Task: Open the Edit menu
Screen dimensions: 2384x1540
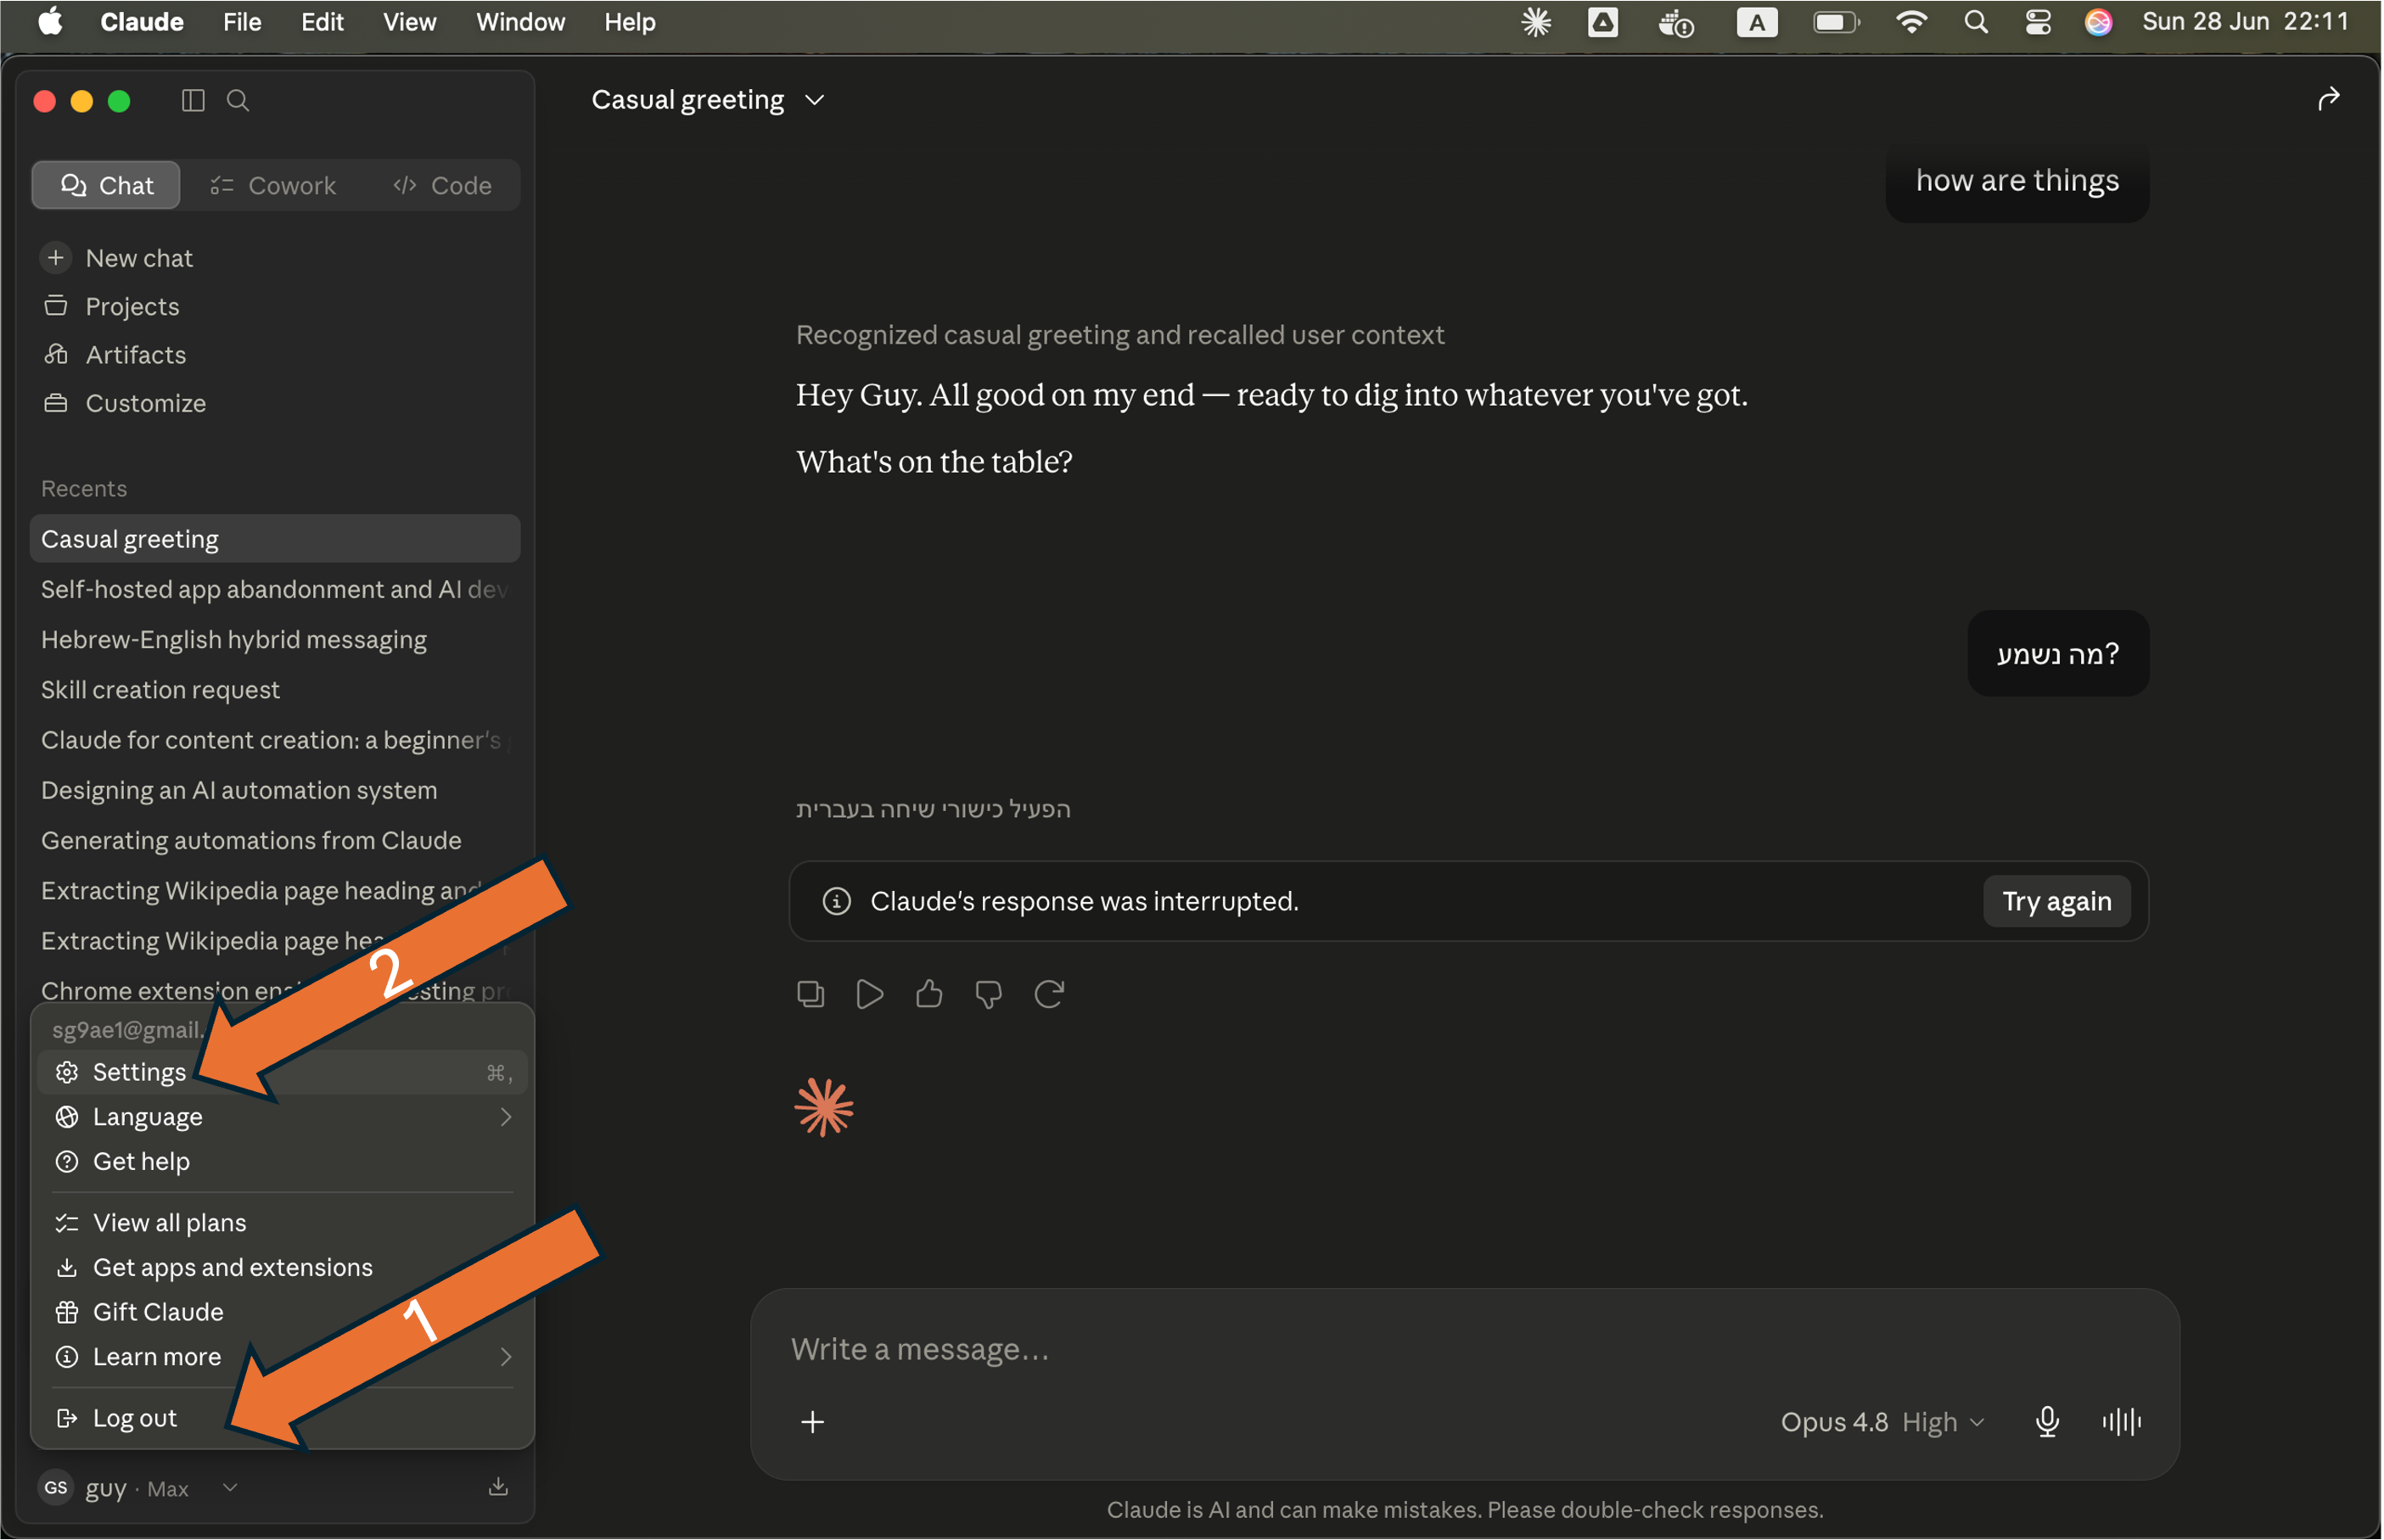Action: pos(322,22)
